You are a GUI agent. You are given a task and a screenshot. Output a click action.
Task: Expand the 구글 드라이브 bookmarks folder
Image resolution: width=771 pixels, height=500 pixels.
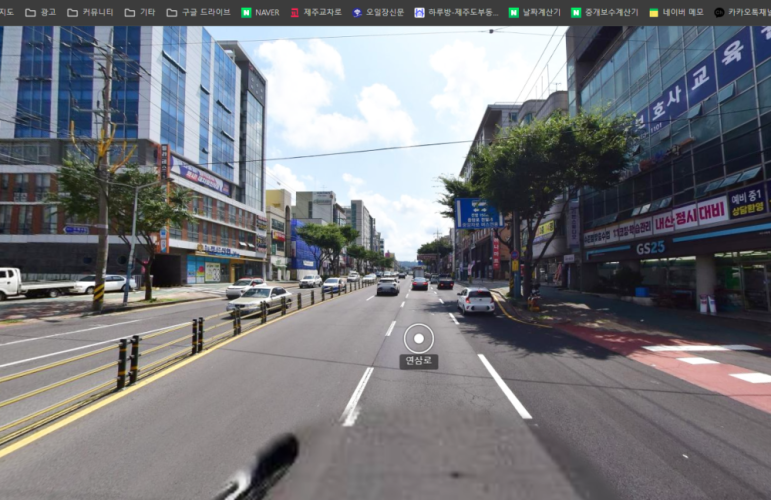click(198, 12)
